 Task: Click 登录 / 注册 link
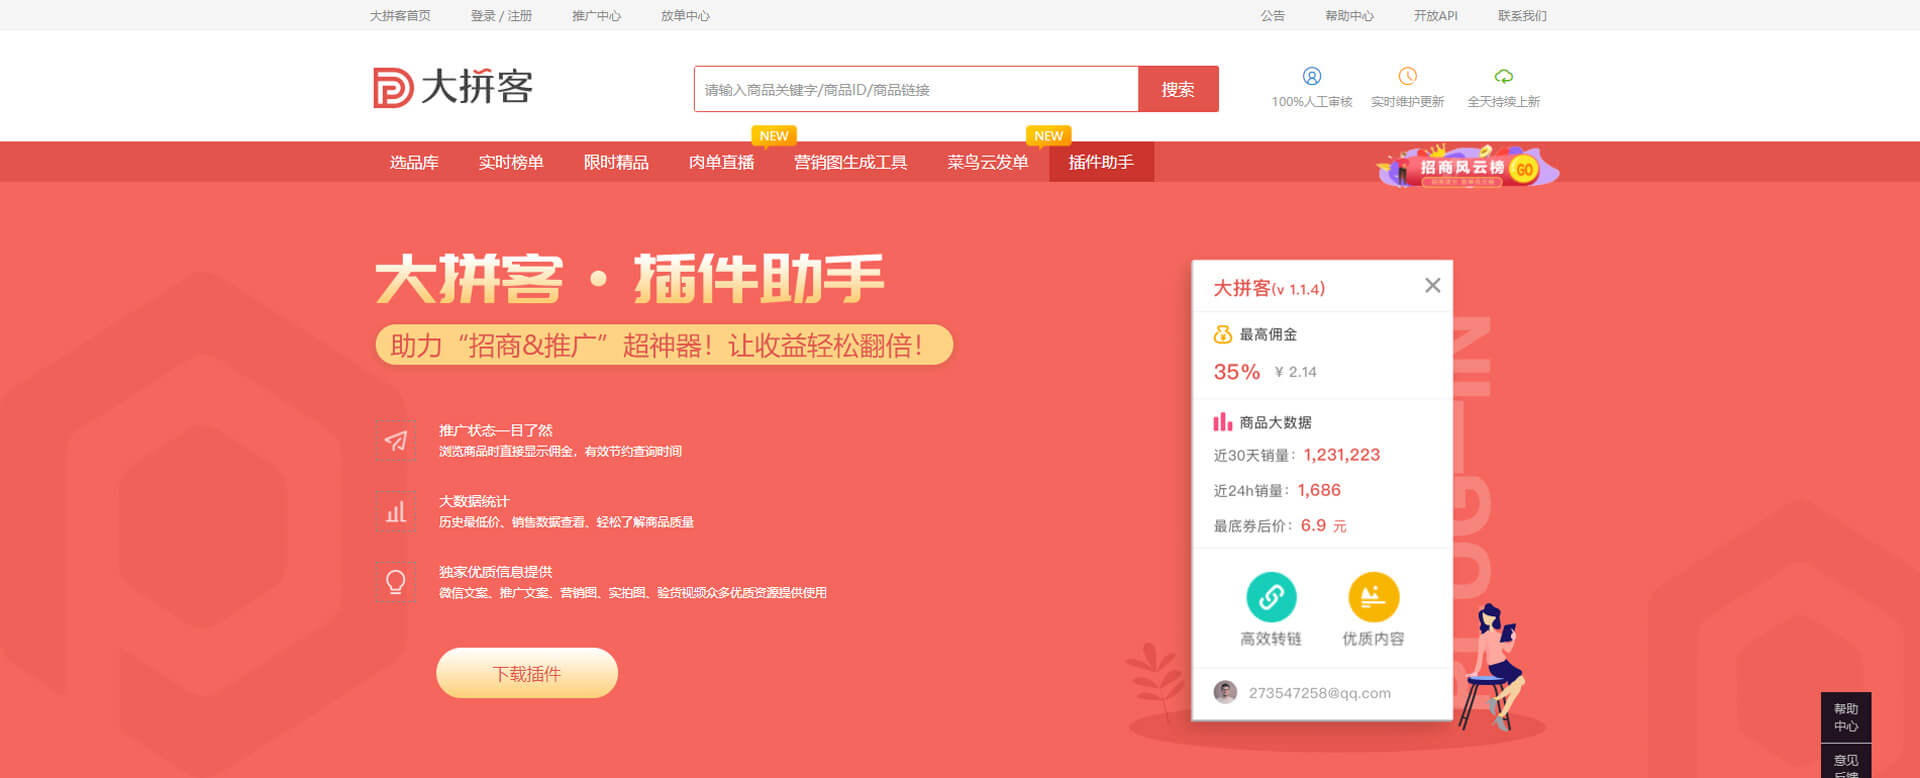pos(501,16)
